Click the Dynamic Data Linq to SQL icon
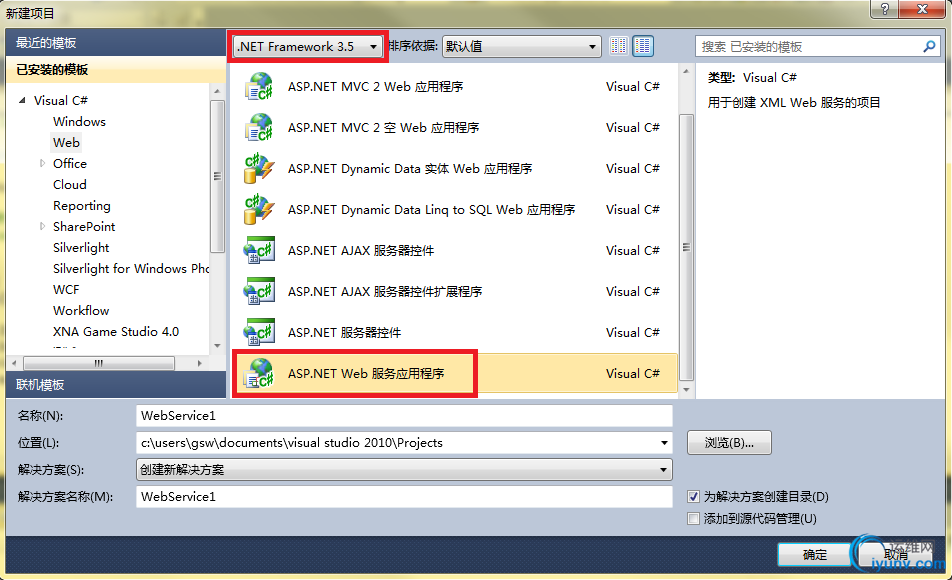 259,210
